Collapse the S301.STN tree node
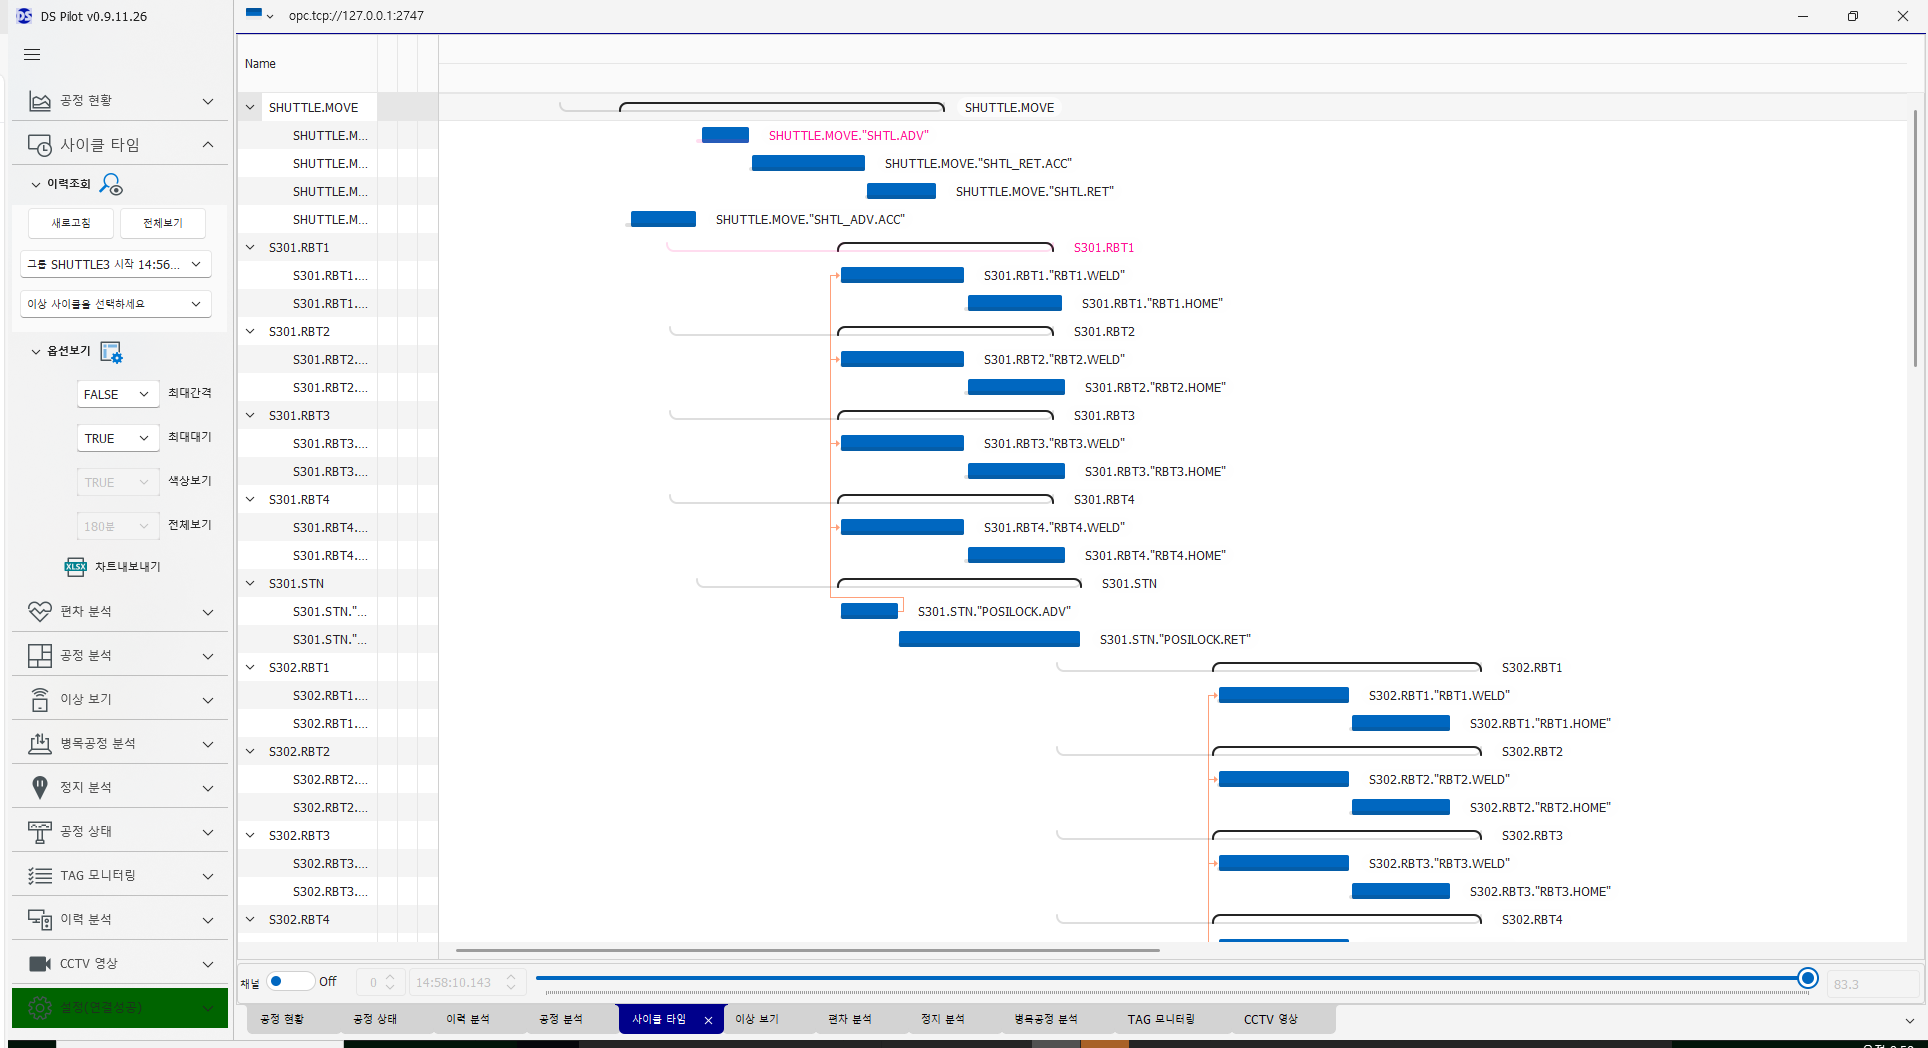 click(250, 583)
